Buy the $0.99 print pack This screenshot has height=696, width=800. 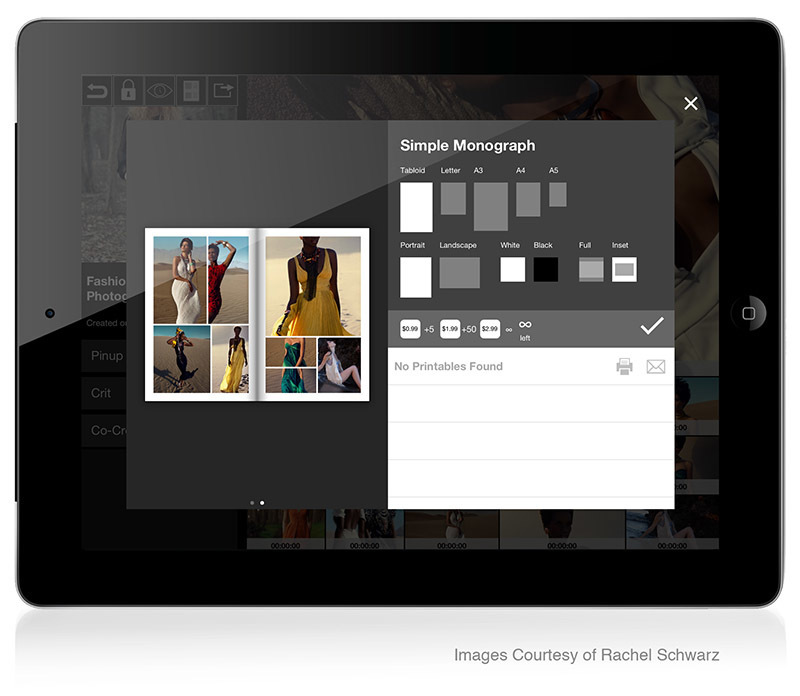(410, 328)
